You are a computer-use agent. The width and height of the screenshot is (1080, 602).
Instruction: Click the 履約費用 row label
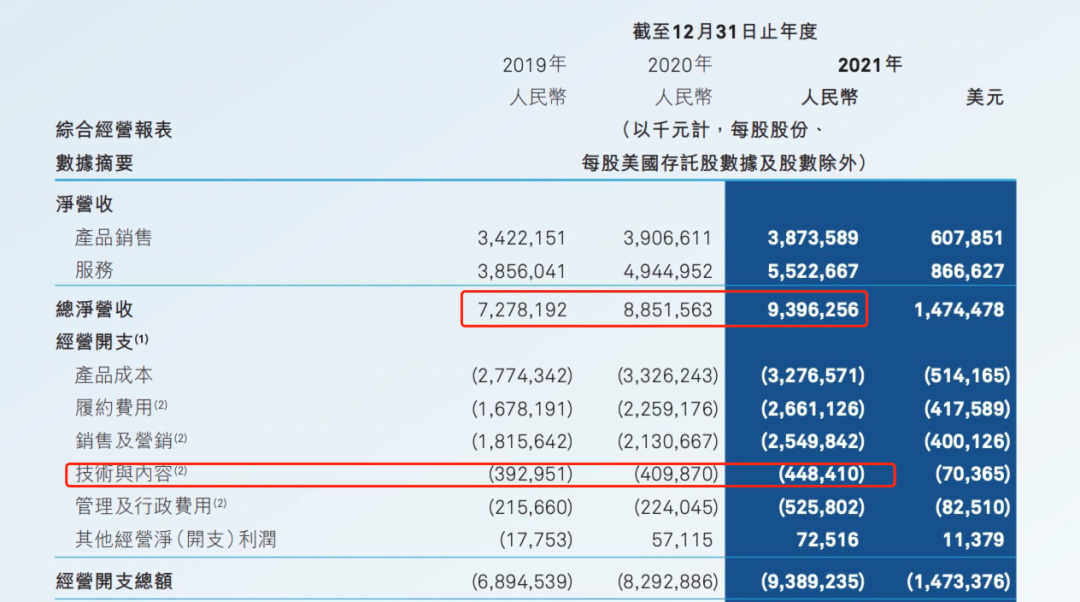pyautogui.click(x=114, y=408)
